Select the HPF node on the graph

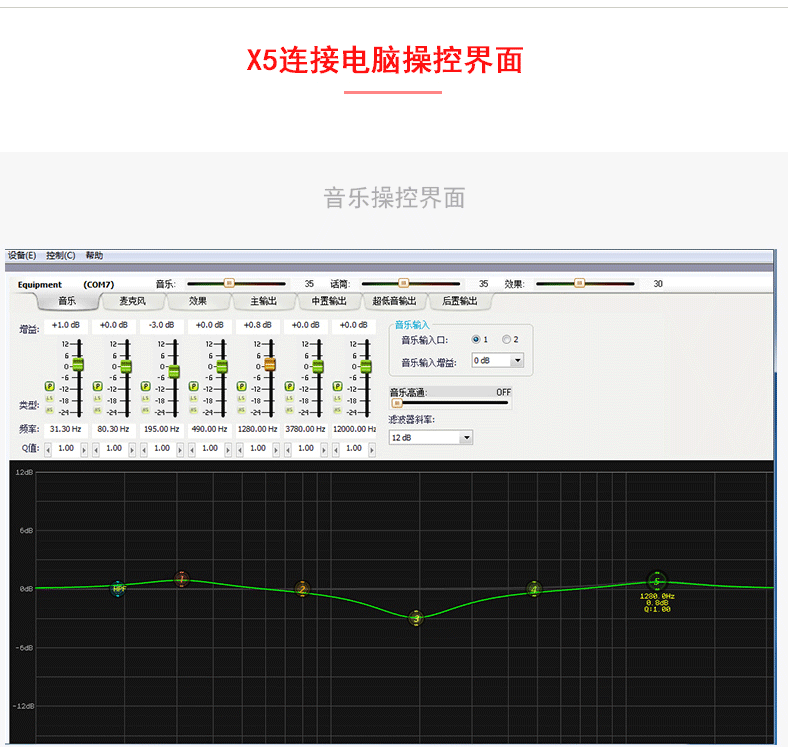(x=118, y=588)
